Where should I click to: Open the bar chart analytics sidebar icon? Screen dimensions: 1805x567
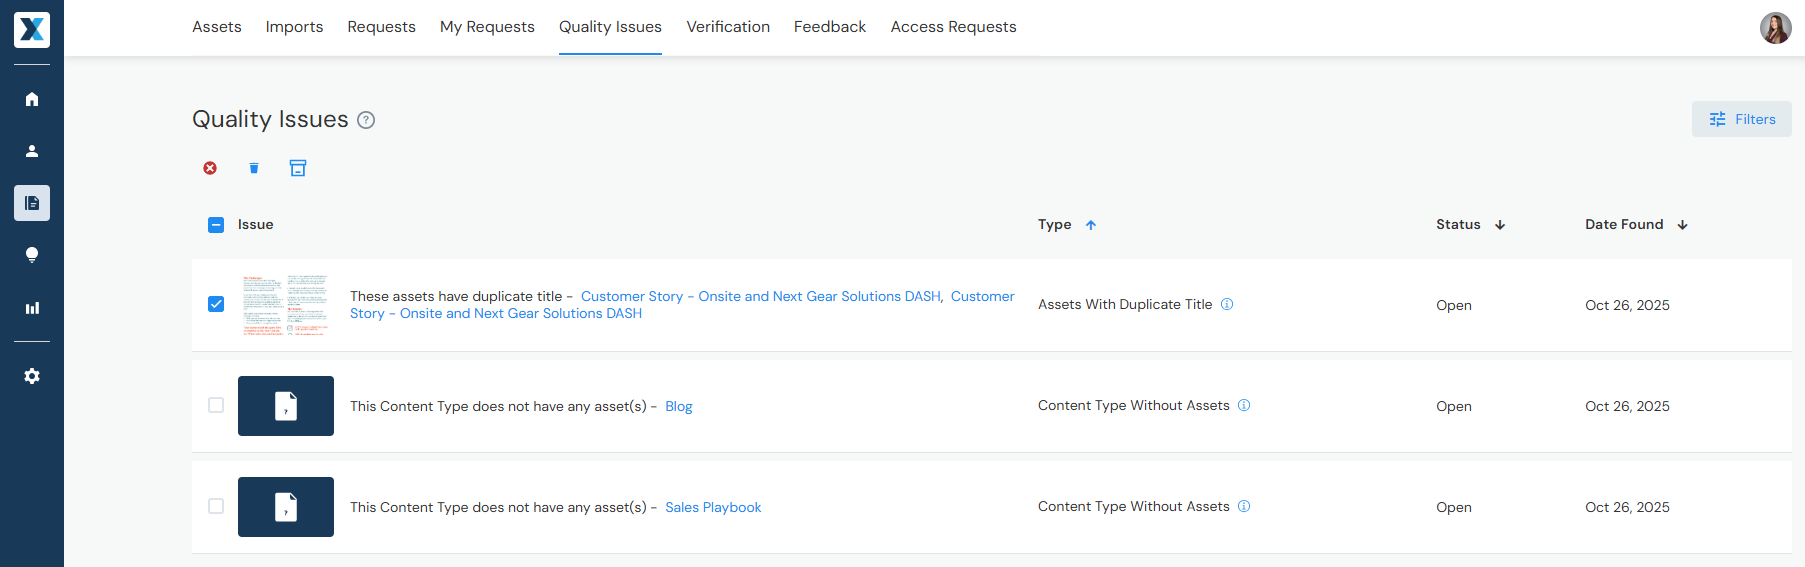[32, 308]
